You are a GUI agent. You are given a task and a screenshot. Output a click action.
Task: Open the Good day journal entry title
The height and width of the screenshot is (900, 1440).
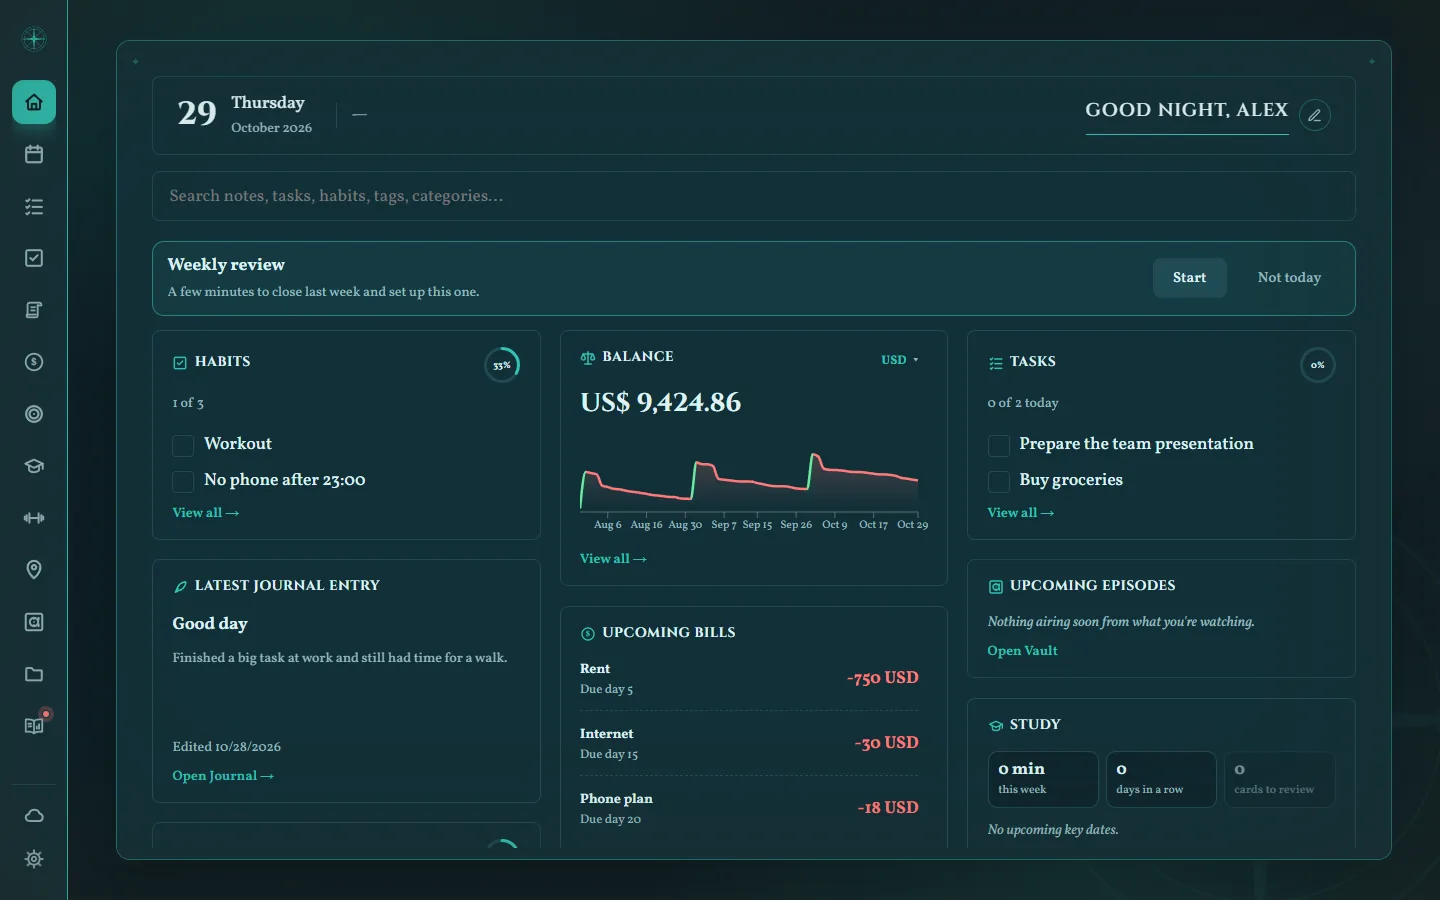pyautogui.click(x=210, y=624)
